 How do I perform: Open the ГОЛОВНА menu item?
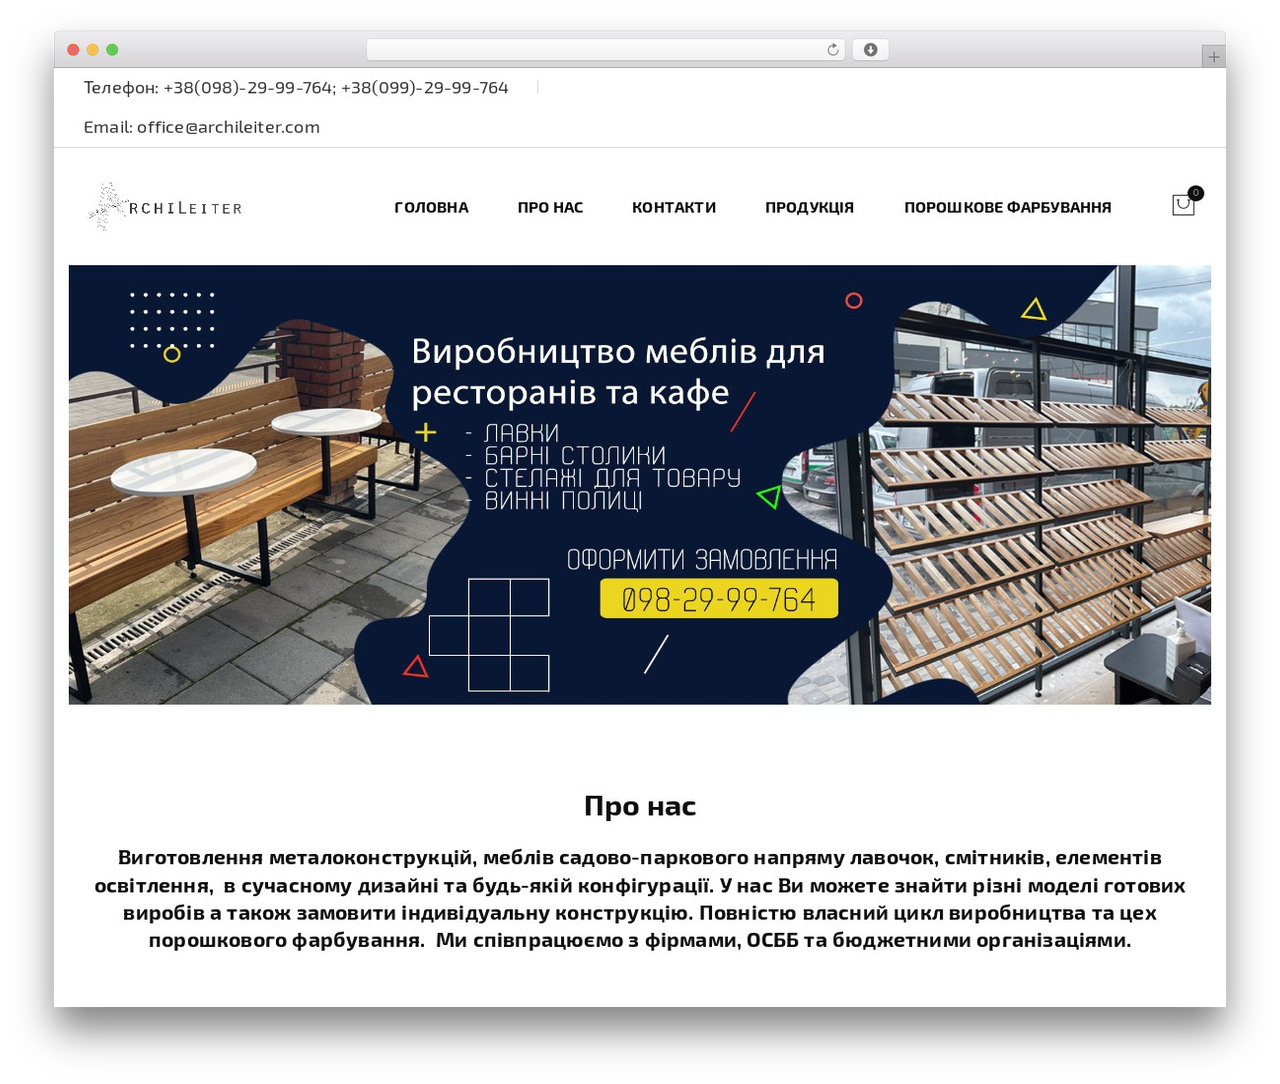coord(431,207)
